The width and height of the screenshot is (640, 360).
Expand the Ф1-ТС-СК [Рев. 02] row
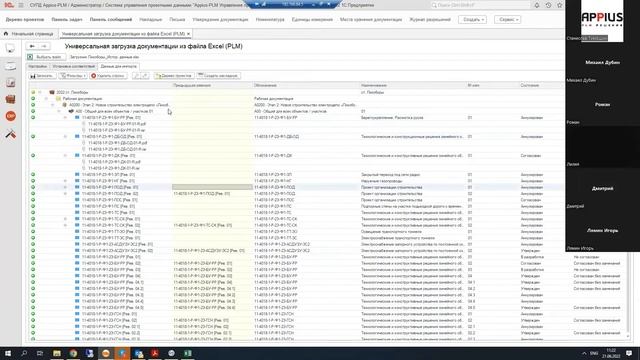(65, 225)
